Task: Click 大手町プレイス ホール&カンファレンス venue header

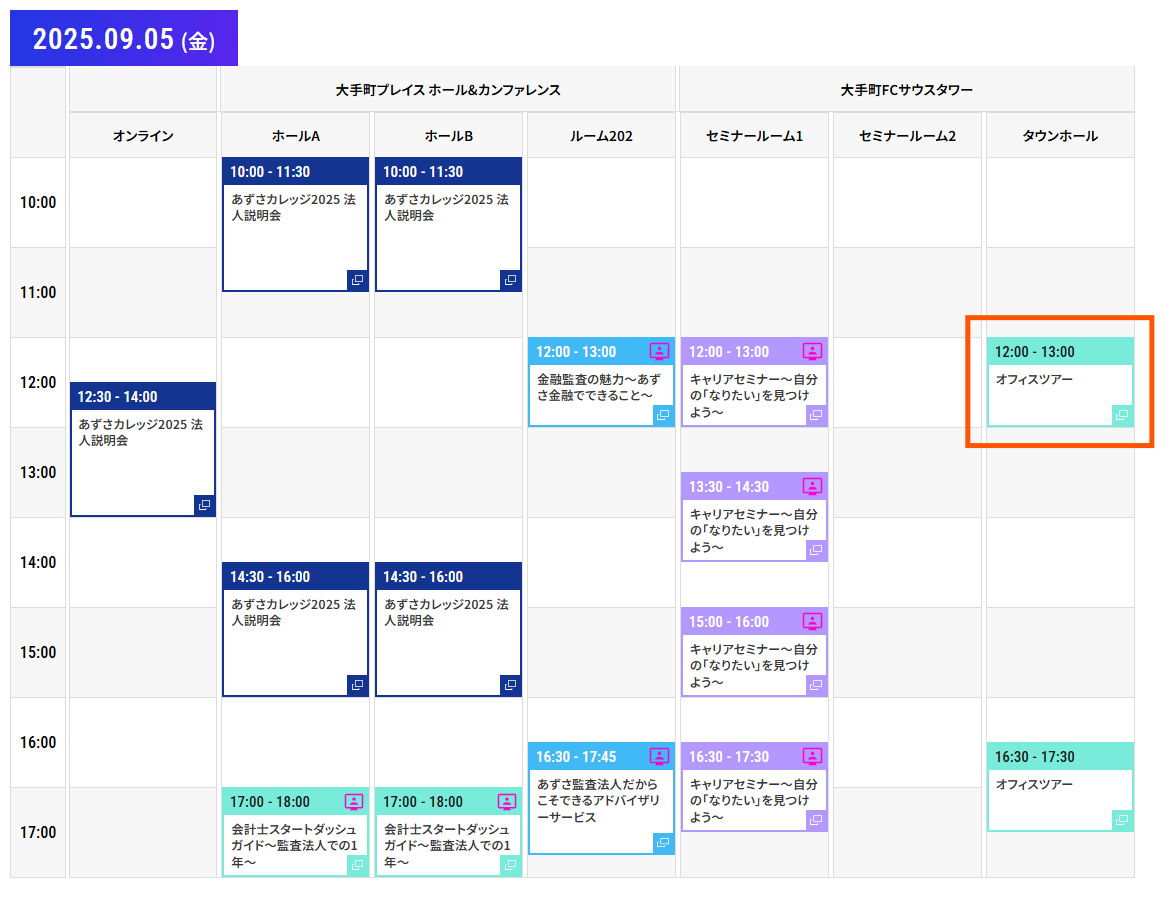Action: [448, 90]
